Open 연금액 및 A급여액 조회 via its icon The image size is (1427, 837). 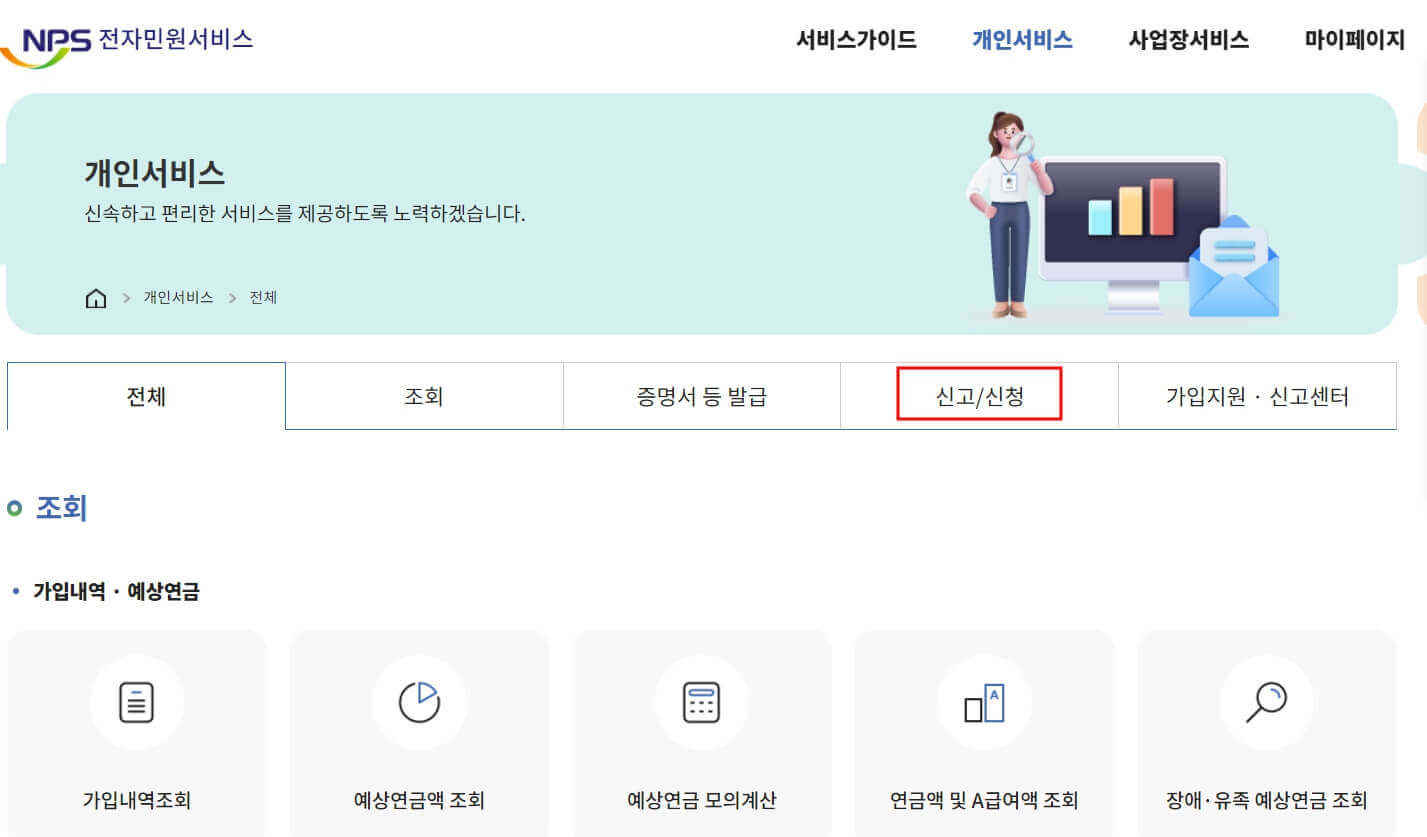pos(984,702)
